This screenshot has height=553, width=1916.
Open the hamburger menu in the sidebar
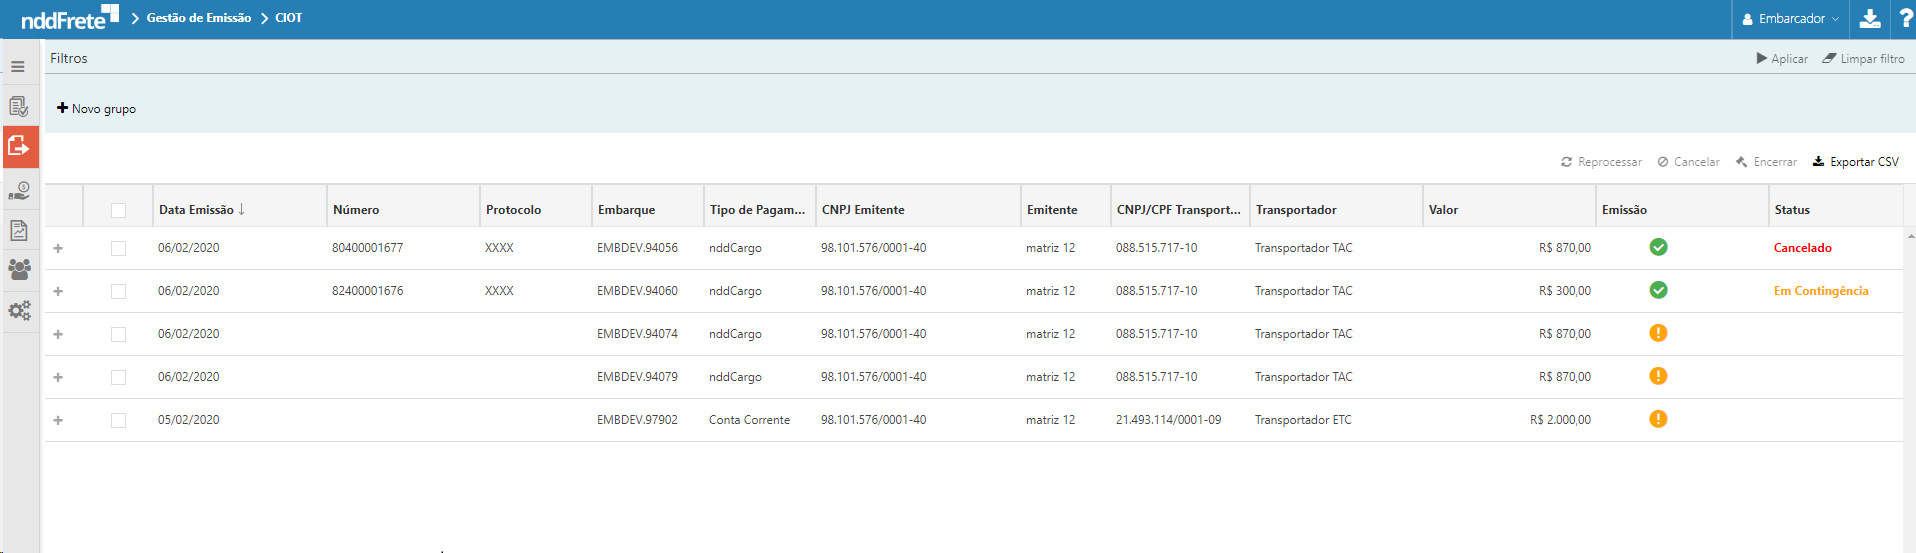18,67
